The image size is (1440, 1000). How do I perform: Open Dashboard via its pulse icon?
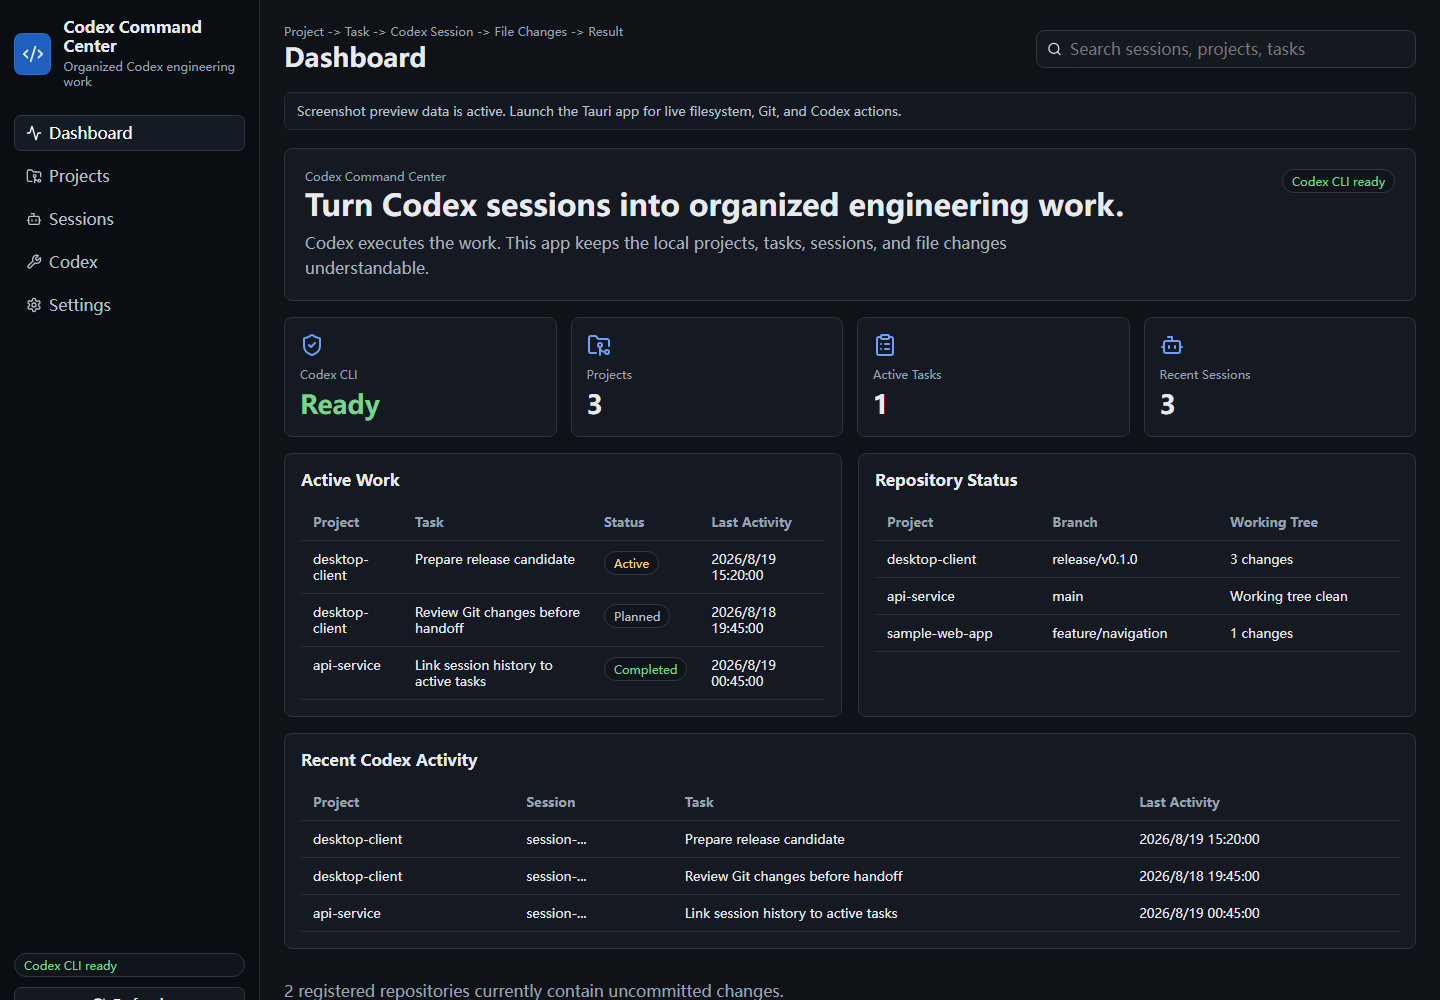pyautogui.click(x=34, y=133)
